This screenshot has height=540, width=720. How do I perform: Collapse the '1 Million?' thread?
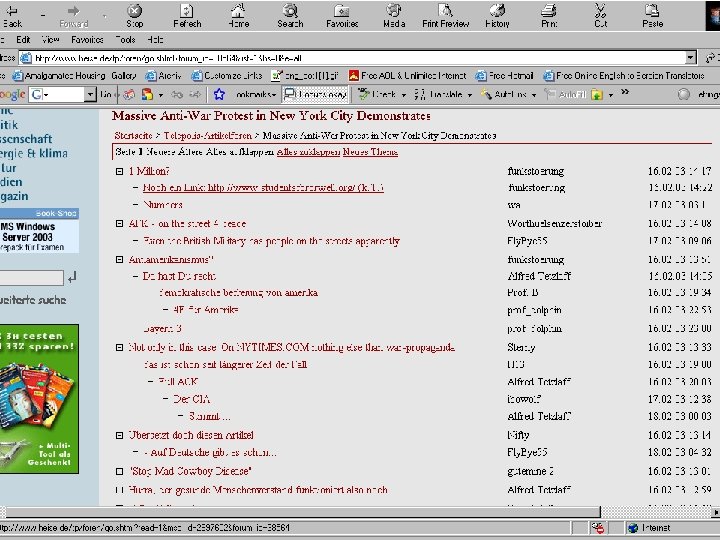(x=119, y=171)
